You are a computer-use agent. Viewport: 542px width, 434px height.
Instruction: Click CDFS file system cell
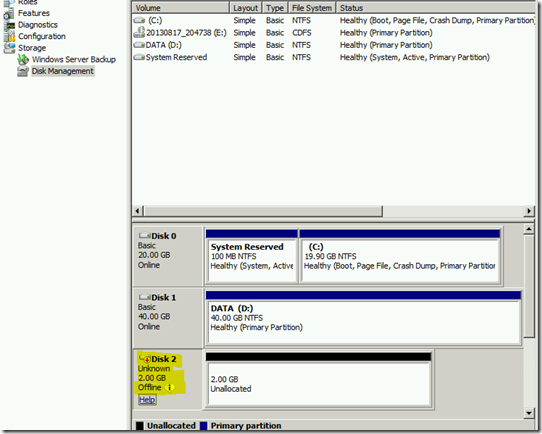[301, 33]
